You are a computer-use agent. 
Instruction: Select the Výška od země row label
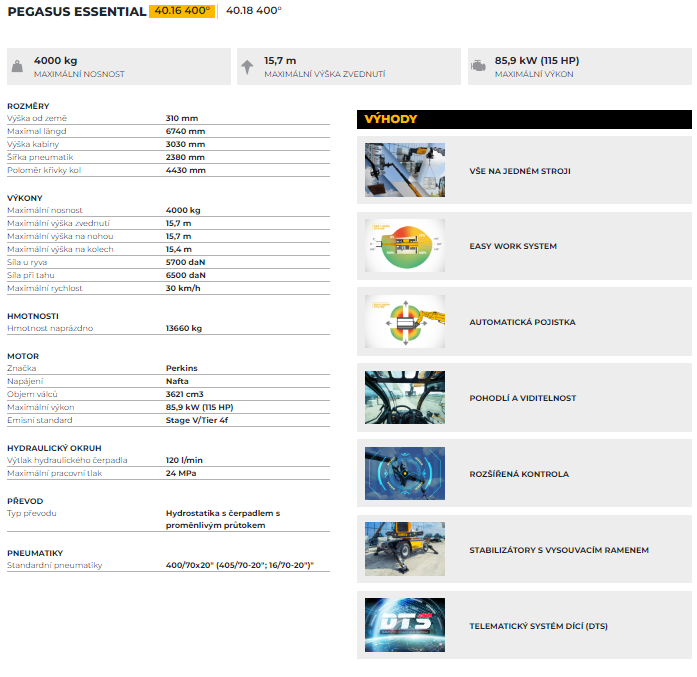[x=37, y=118]
